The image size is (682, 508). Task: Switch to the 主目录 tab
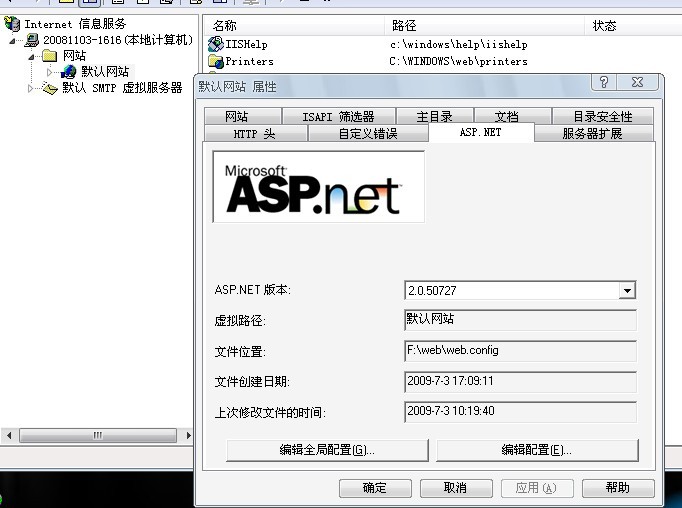pos(435,116)
